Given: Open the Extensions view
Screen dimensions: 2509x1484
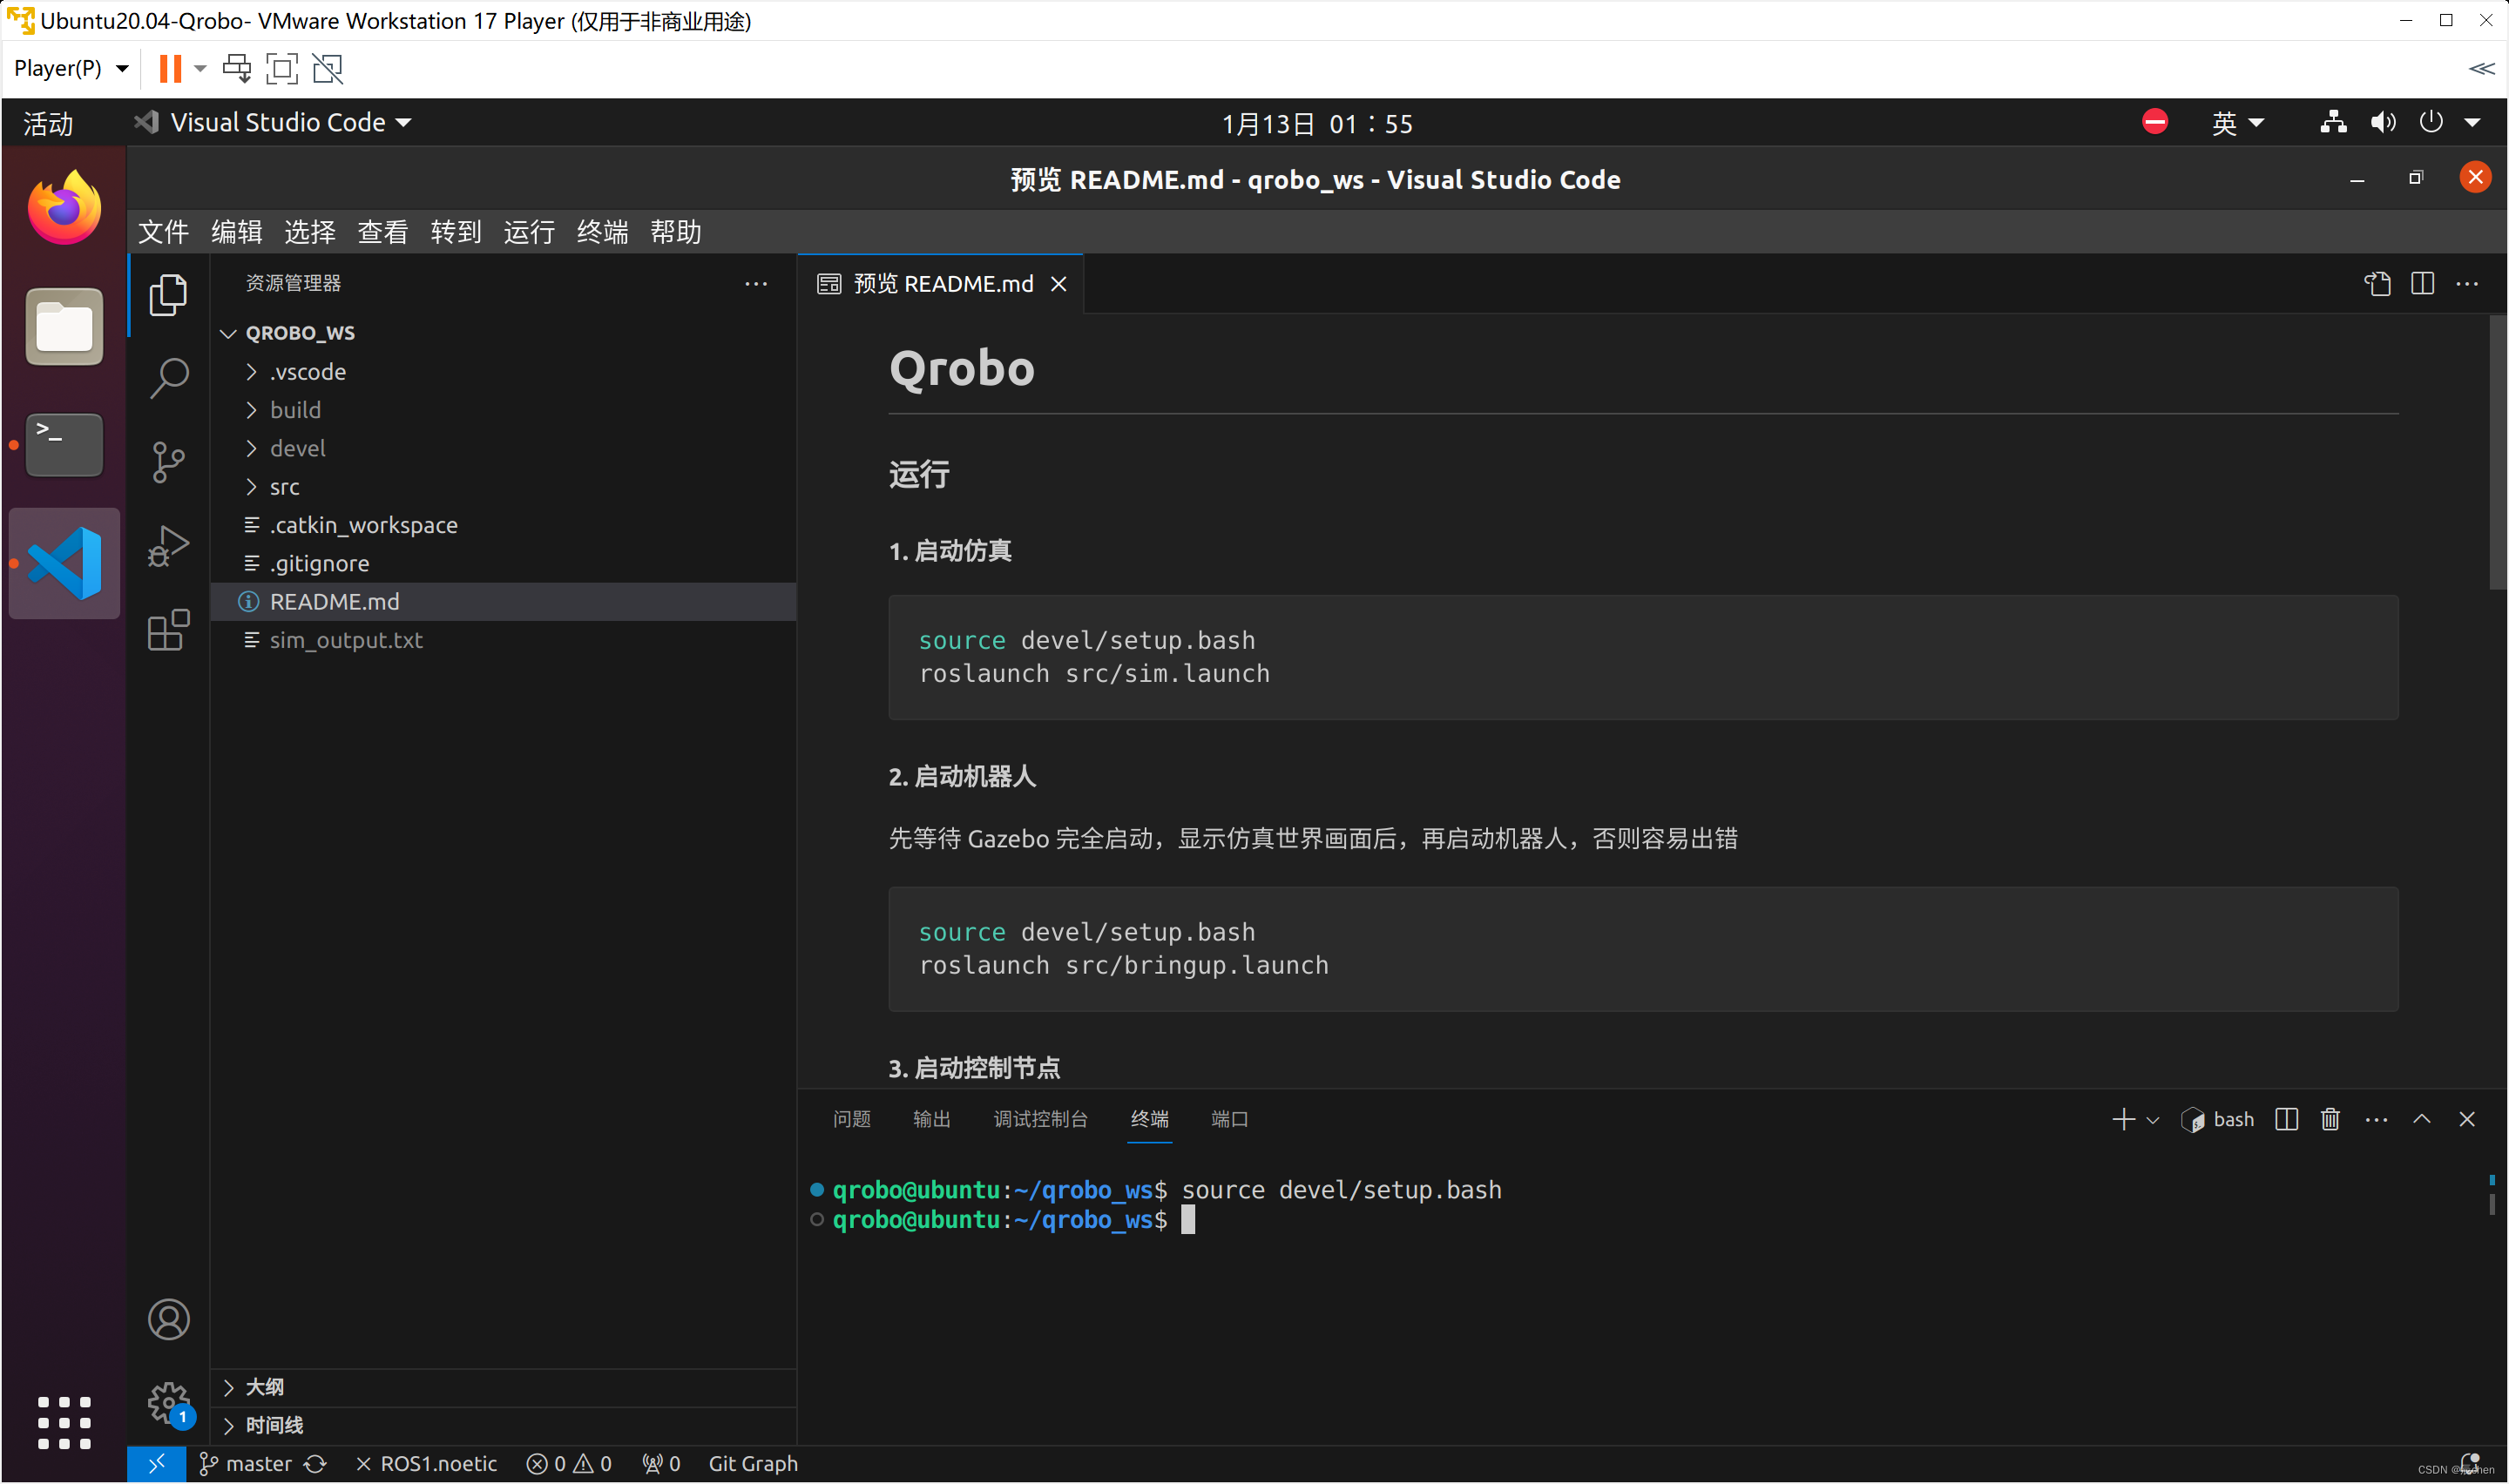Looking at the screenshot, I should tap(168, 630).
